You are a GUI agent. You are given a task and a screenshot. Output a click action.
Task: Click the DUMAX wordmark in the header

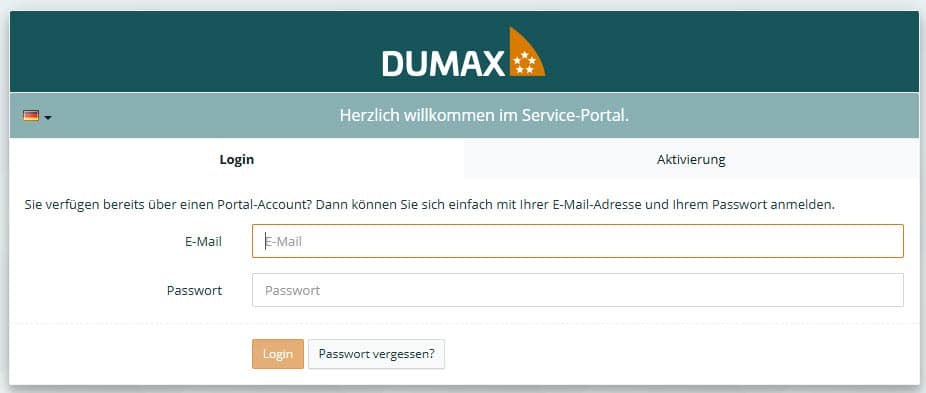(x=444, y=63)
